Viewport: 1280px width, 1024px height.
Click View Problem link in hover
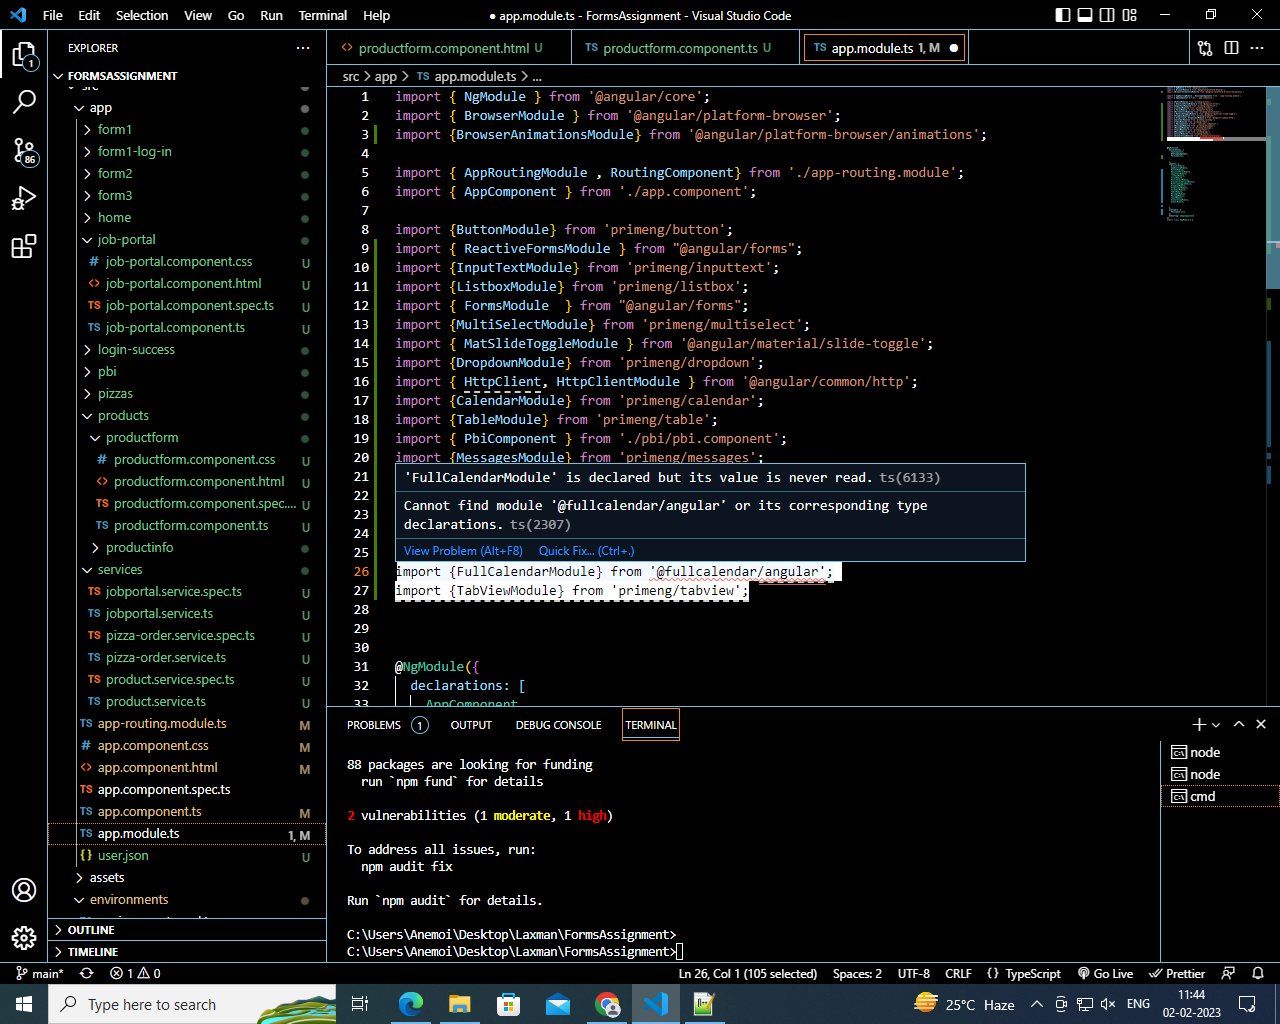pyautogui.click(x=463, y=551)
